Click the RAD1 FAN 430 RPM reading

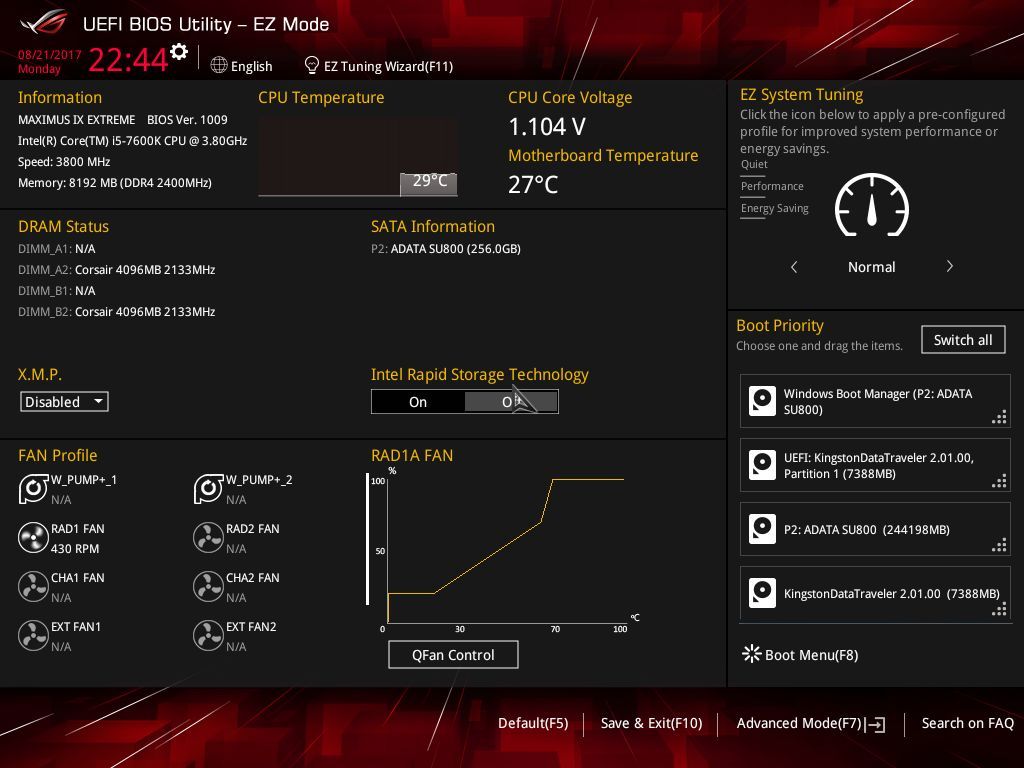point(75,549)
